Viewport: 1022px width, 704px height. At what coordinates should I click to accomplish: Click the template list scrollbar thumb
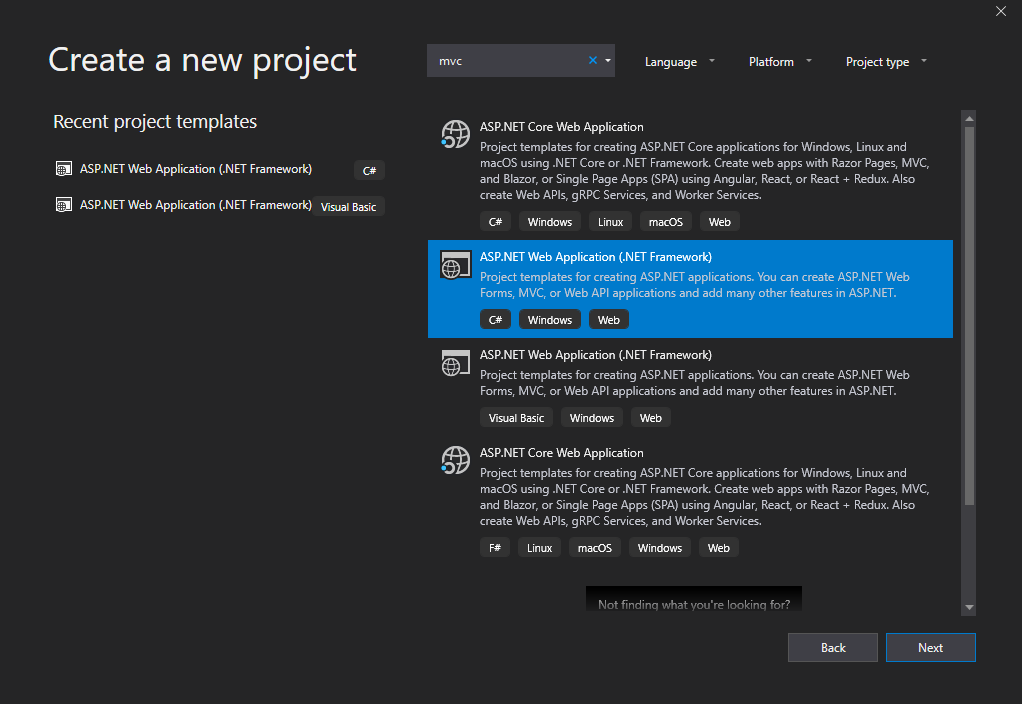969,315
